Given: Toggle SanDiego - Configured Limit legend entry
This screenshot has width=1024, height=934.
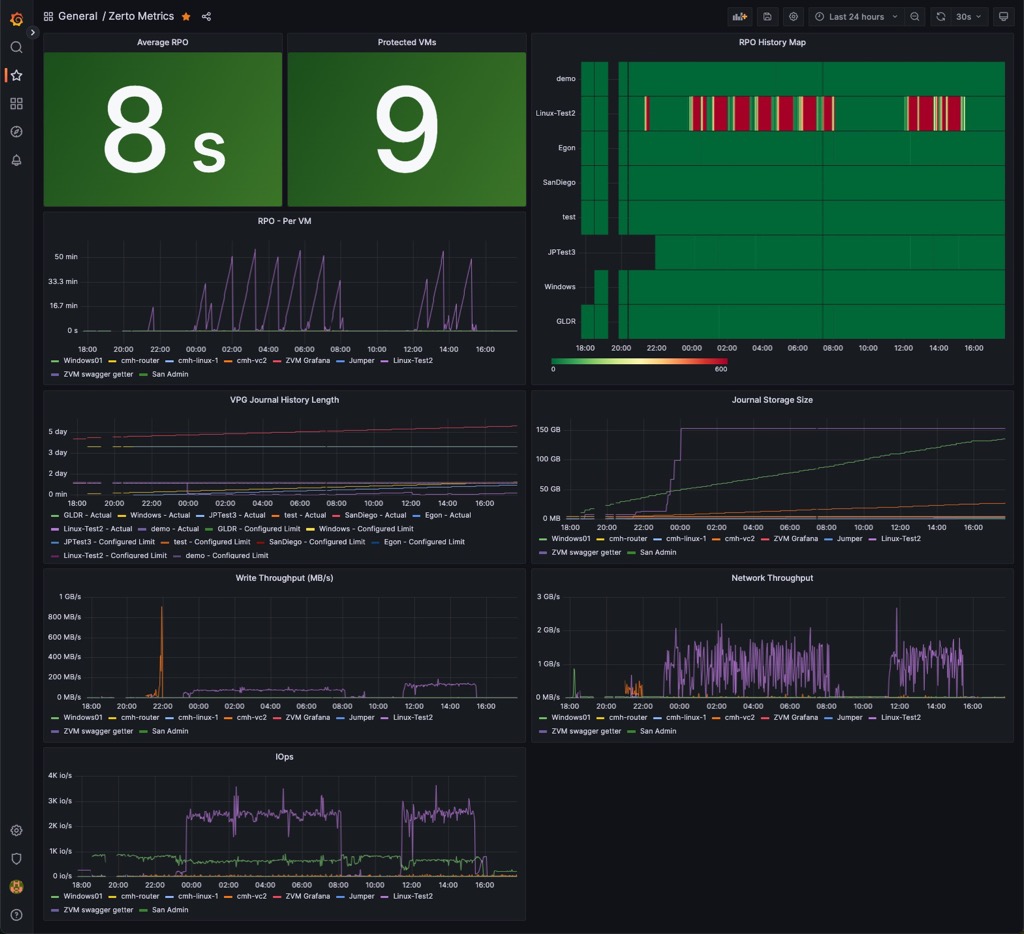Looking at the screenshot, I should tap(317, 542).
